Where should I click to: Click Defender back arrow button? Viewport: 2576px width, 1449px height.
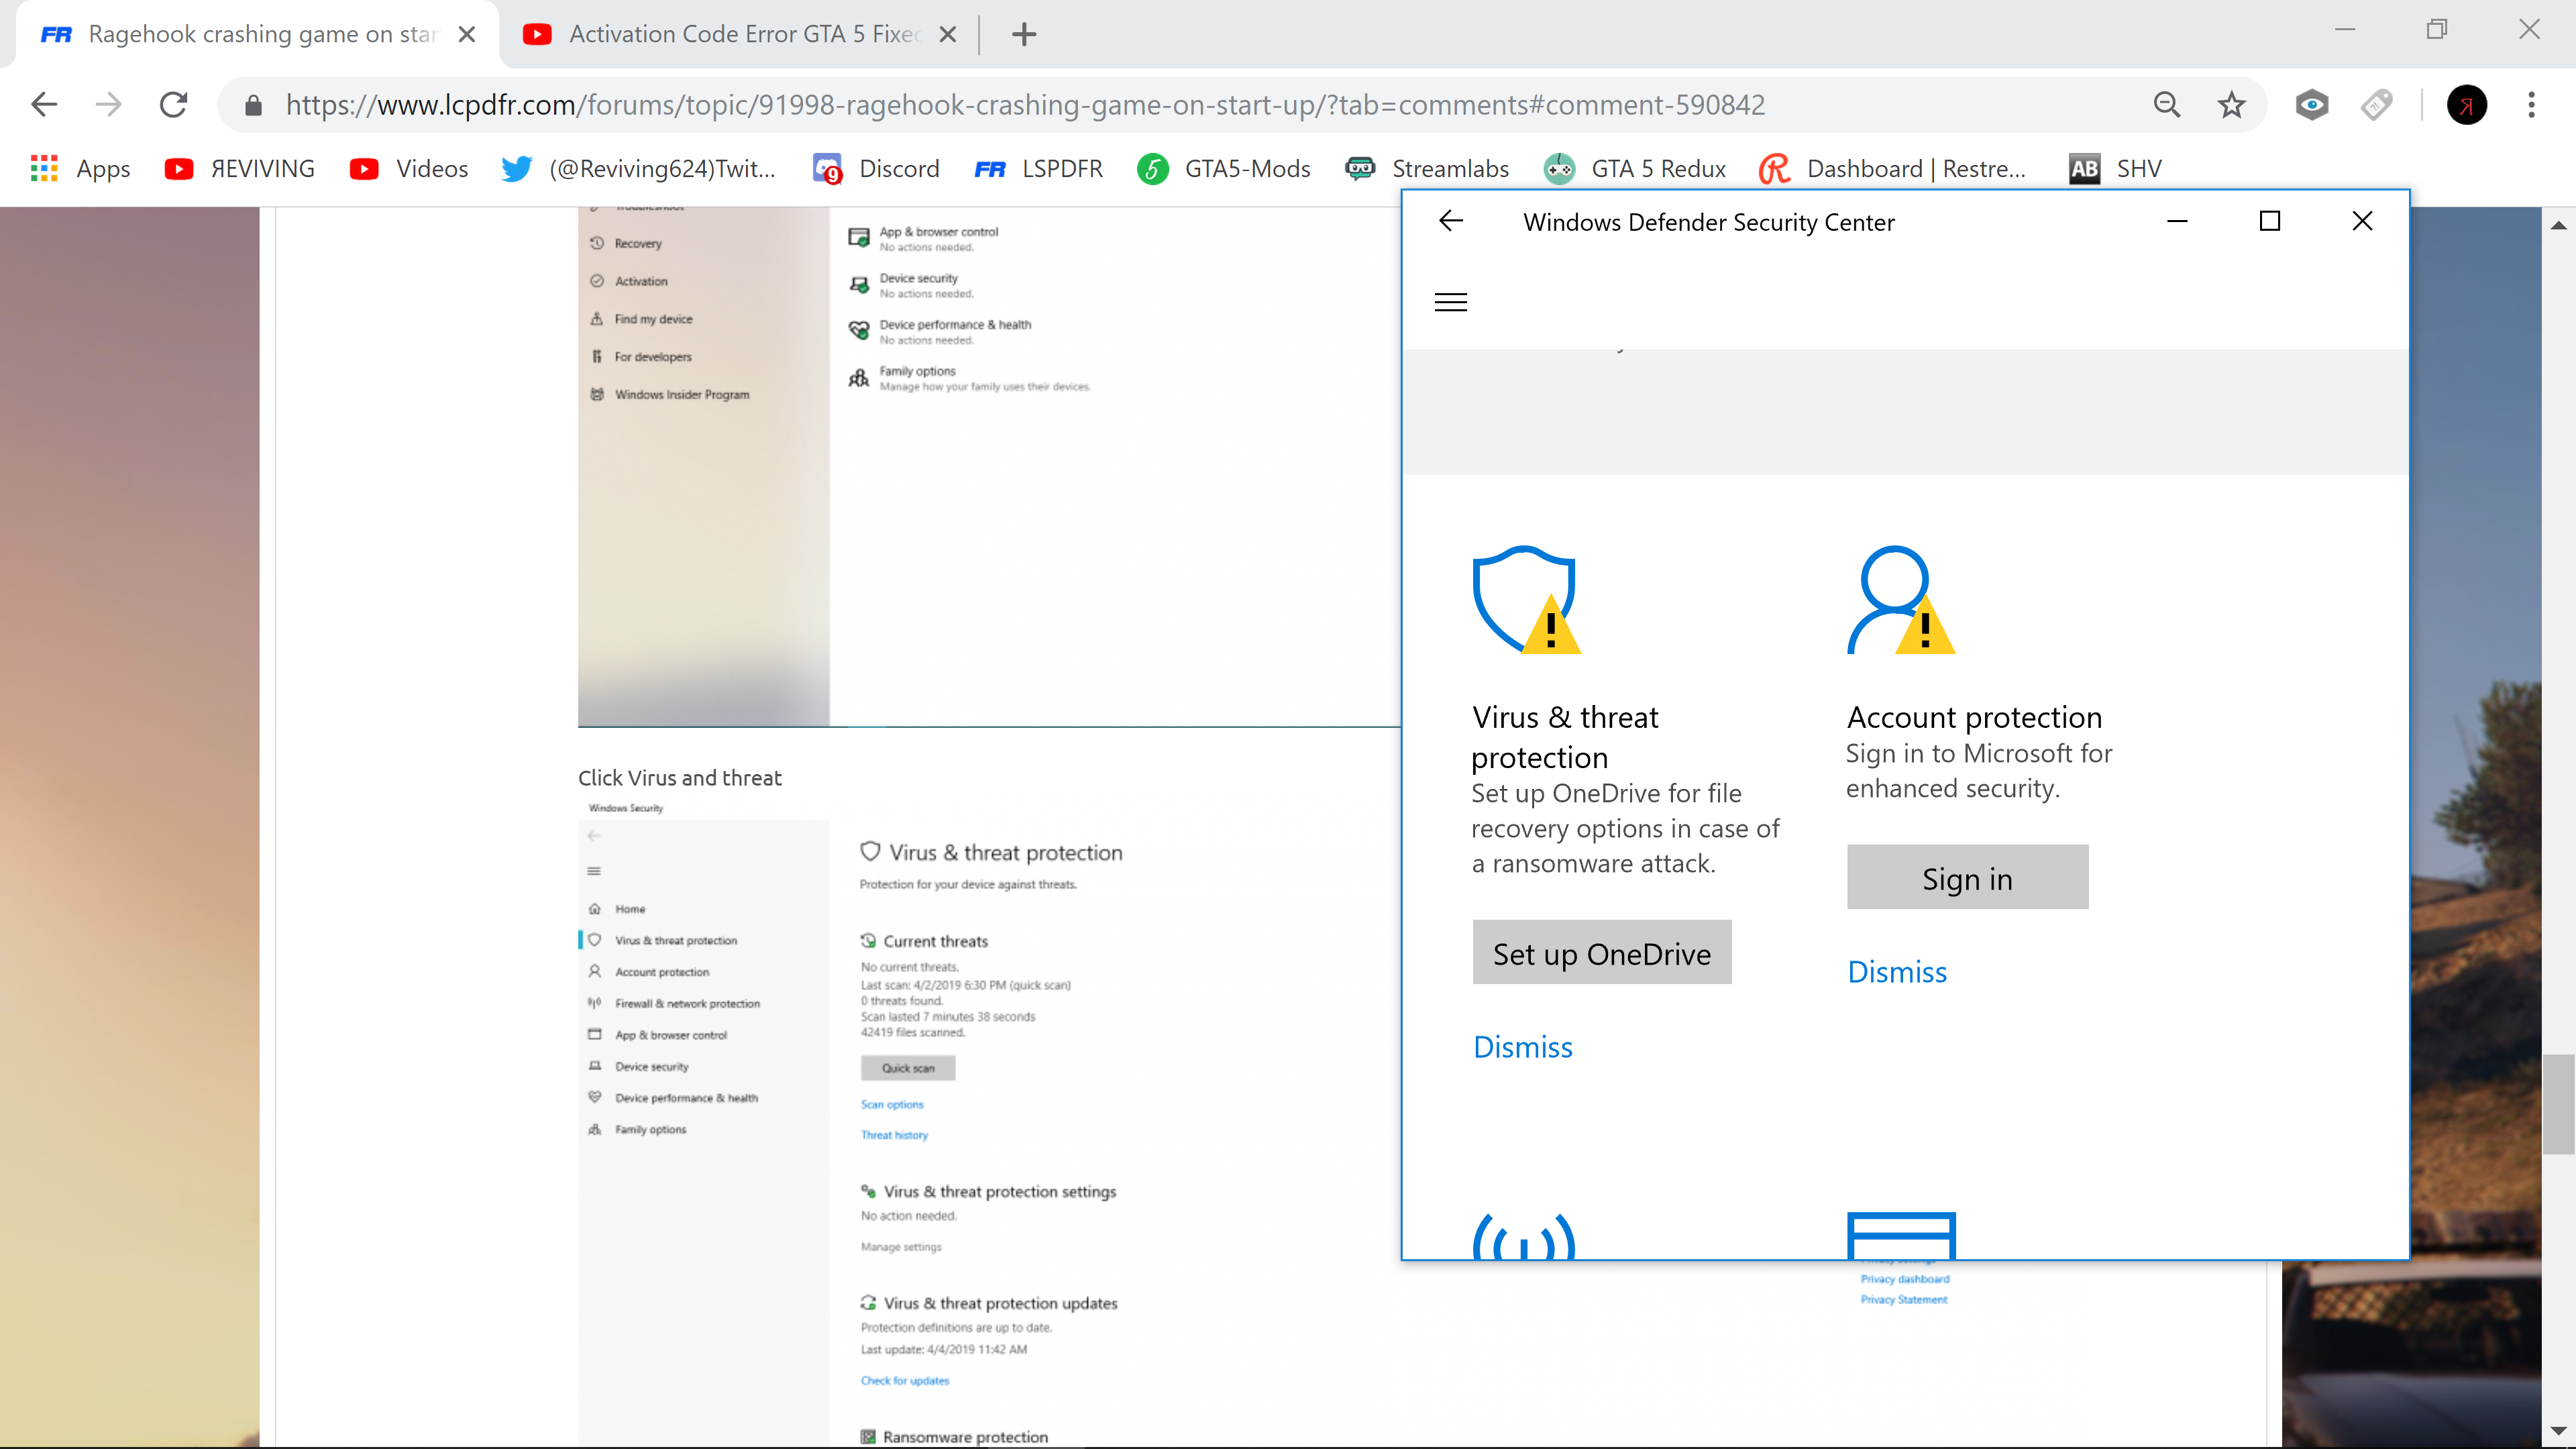[x=1450, y=221]
